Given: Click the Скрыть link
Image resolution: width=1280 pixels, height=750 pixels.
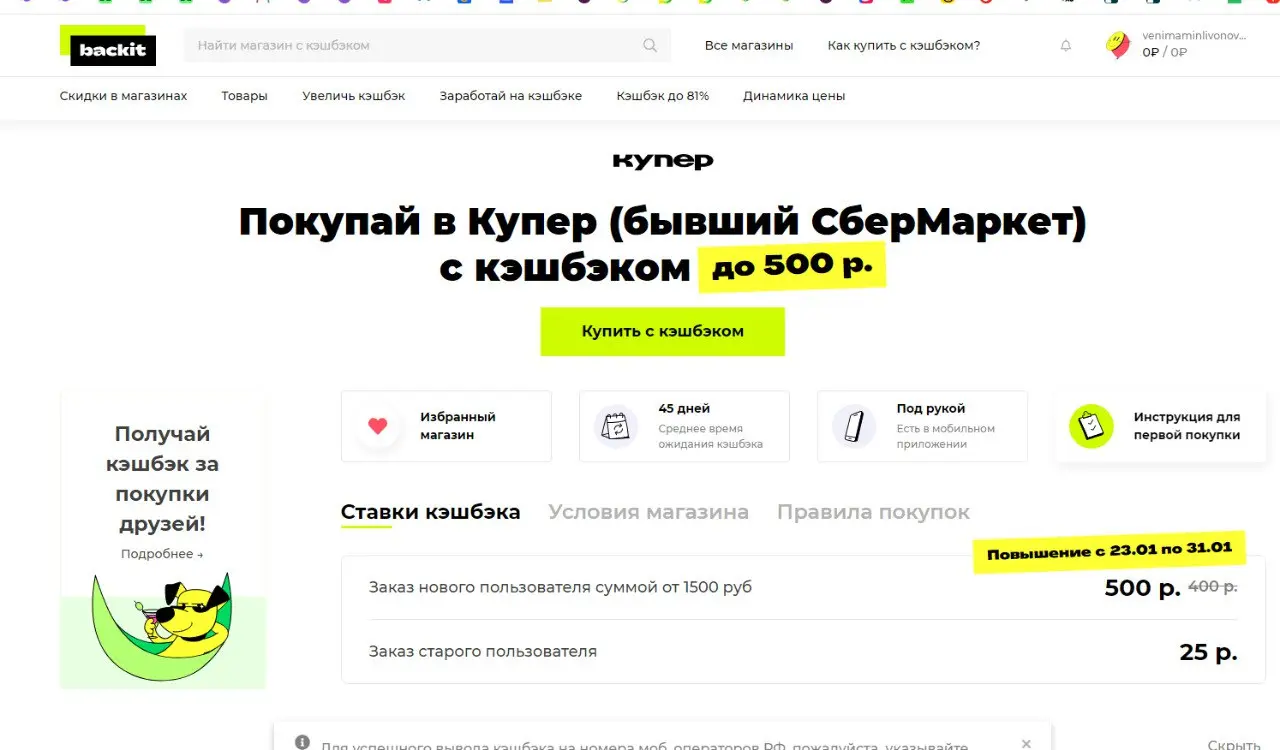Looking at the screenshot, I should [1233, 744].
